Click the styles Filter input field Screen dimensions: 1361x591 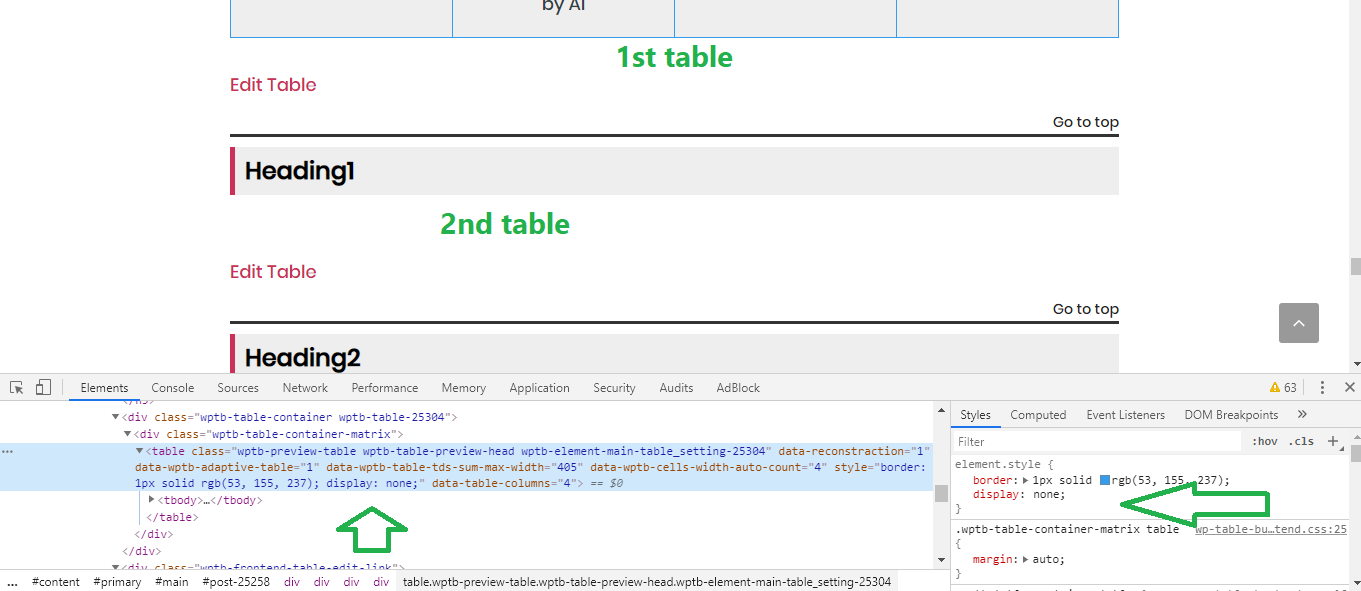pyautogui.click(x=1096, y=441)
